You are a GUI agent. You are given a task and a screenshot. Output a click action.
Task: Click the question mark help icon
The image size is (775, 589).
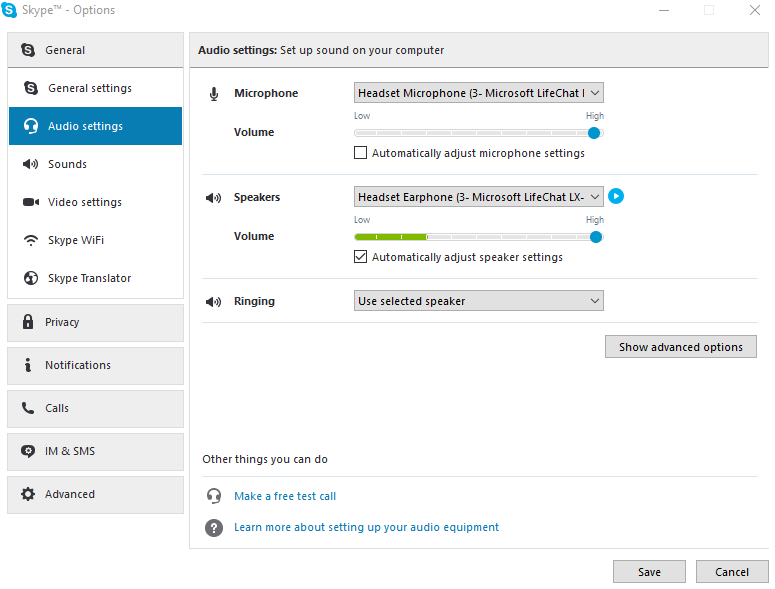click(x=214, y=527)
